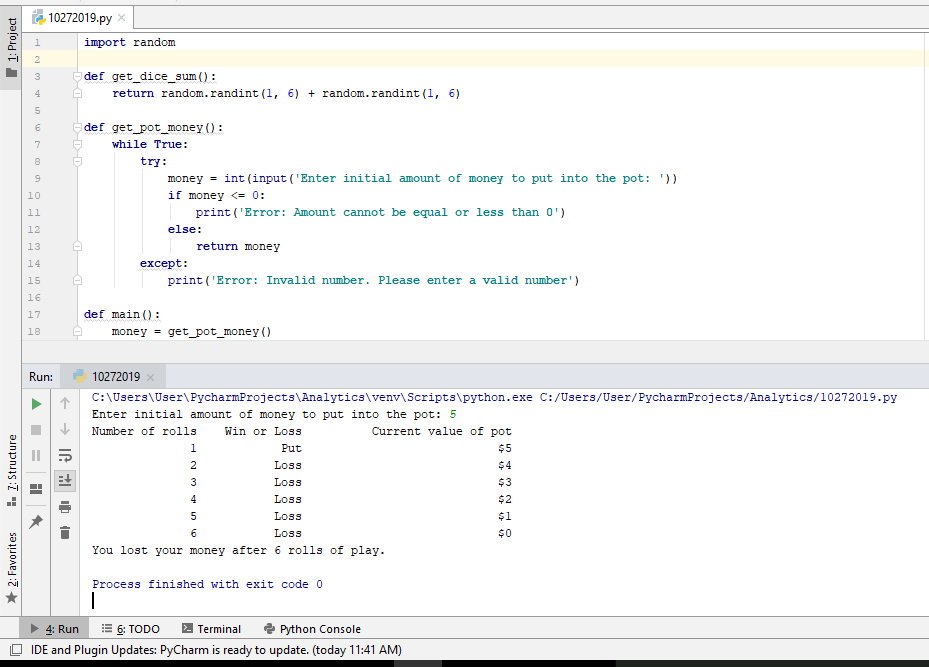Click the 'Number of rolls' column header
The image size is (929, 667).
tap(144, 431)
